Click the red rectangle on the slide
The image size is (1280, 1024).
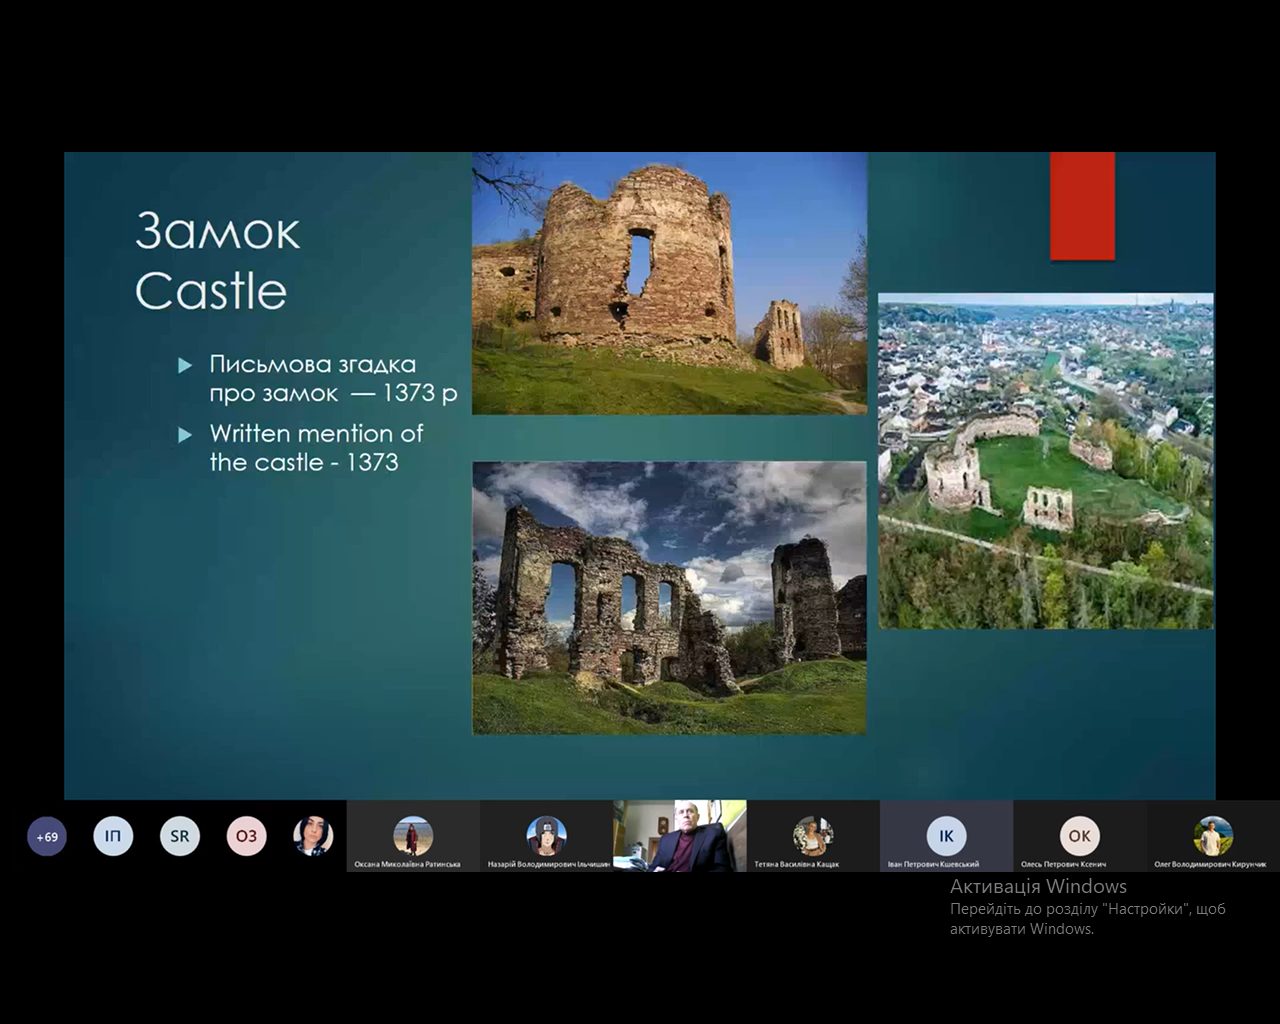coord(1082,206)
